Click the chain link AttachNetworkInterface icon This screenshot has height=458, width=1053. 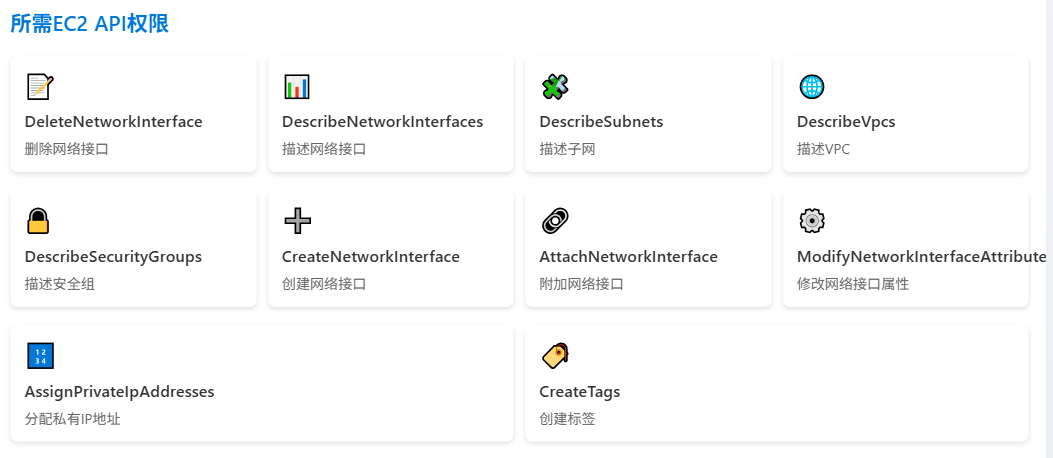(x=555, y=221)
